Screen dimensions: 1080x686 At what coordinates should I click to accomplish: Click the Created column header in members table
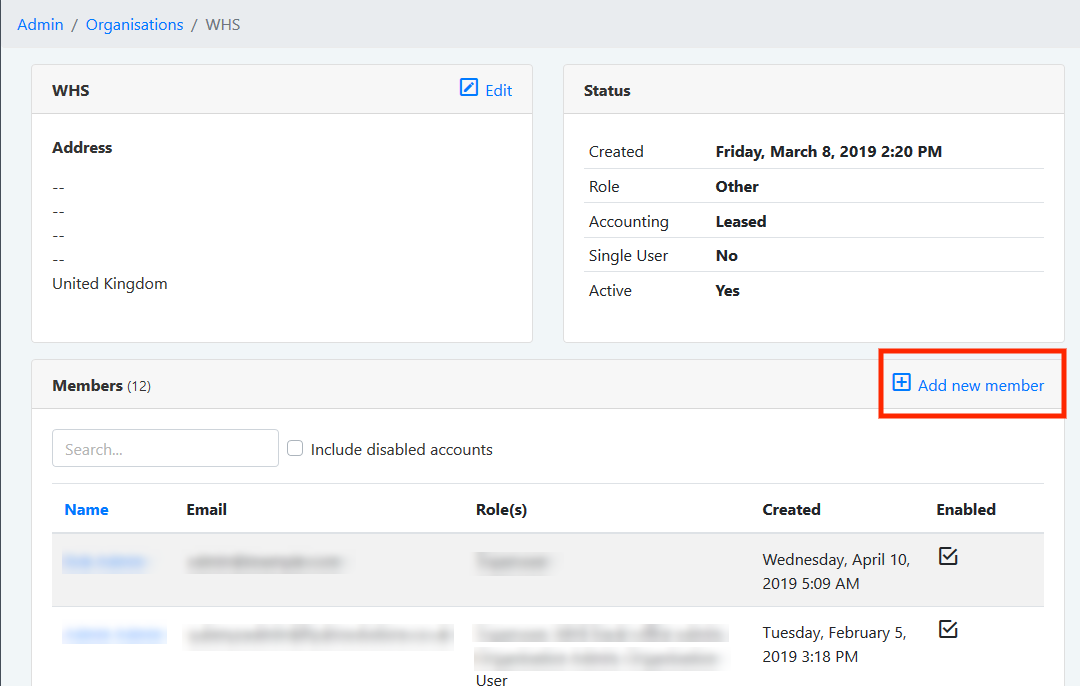point(791,509)
